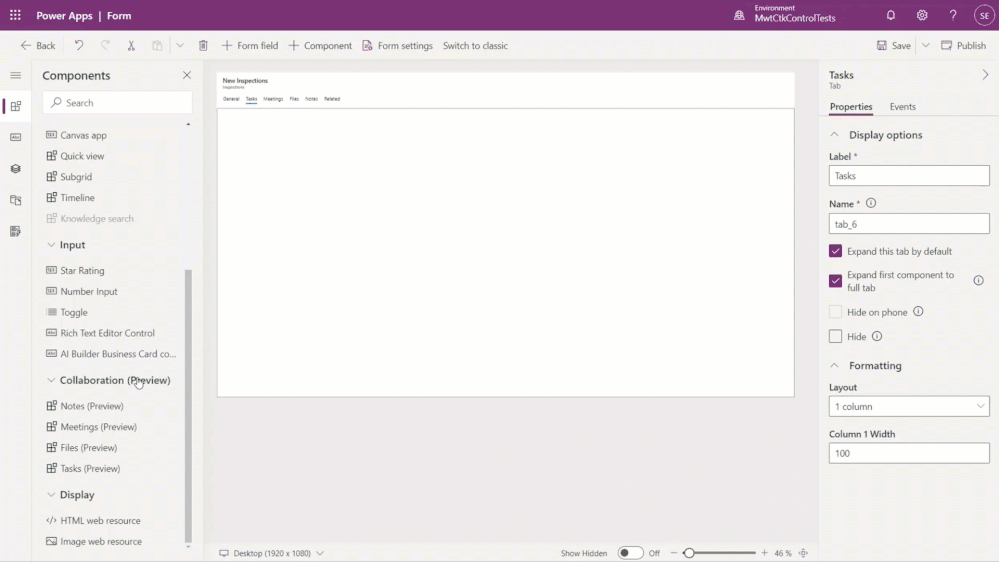Click the cut scissors icon
This screenshot has height=562, width=999.
[x=131, y=45]
